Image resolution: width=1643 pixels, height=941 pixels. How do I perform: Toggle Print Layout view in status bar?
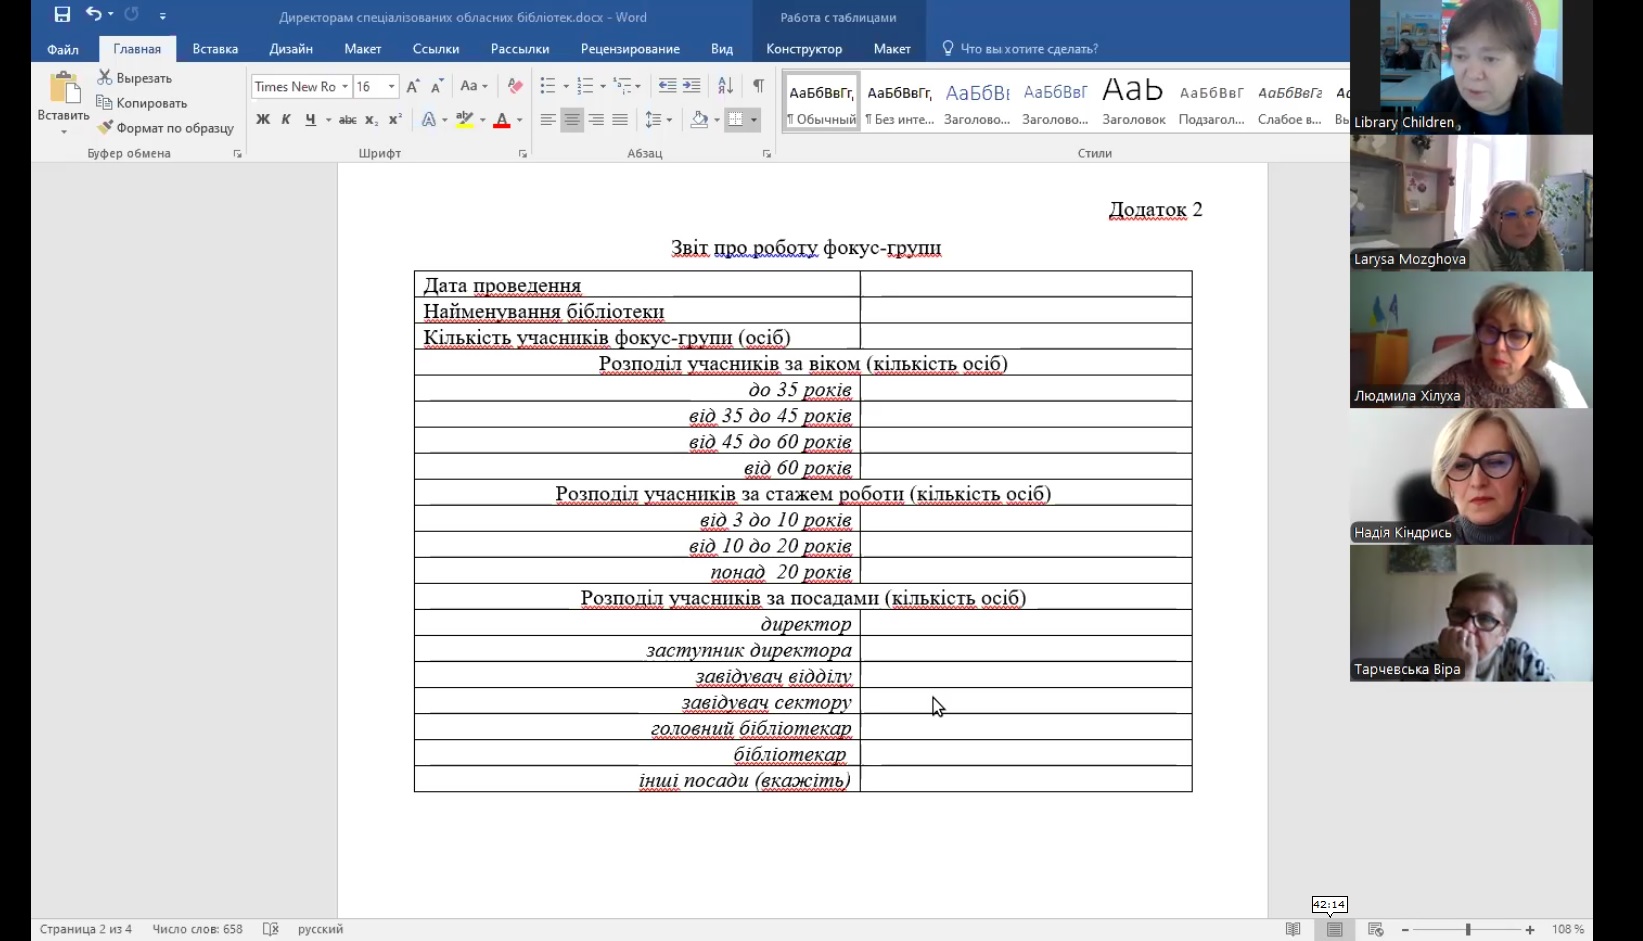click(x=1335, y=929)
